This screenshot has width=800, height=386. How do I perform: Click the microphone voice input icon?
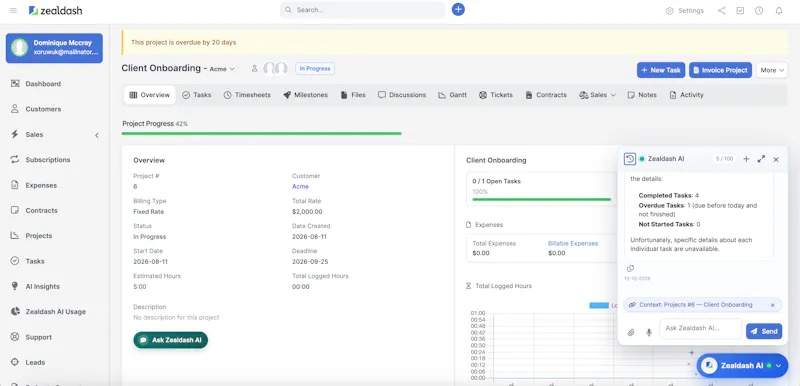[649, 332]
